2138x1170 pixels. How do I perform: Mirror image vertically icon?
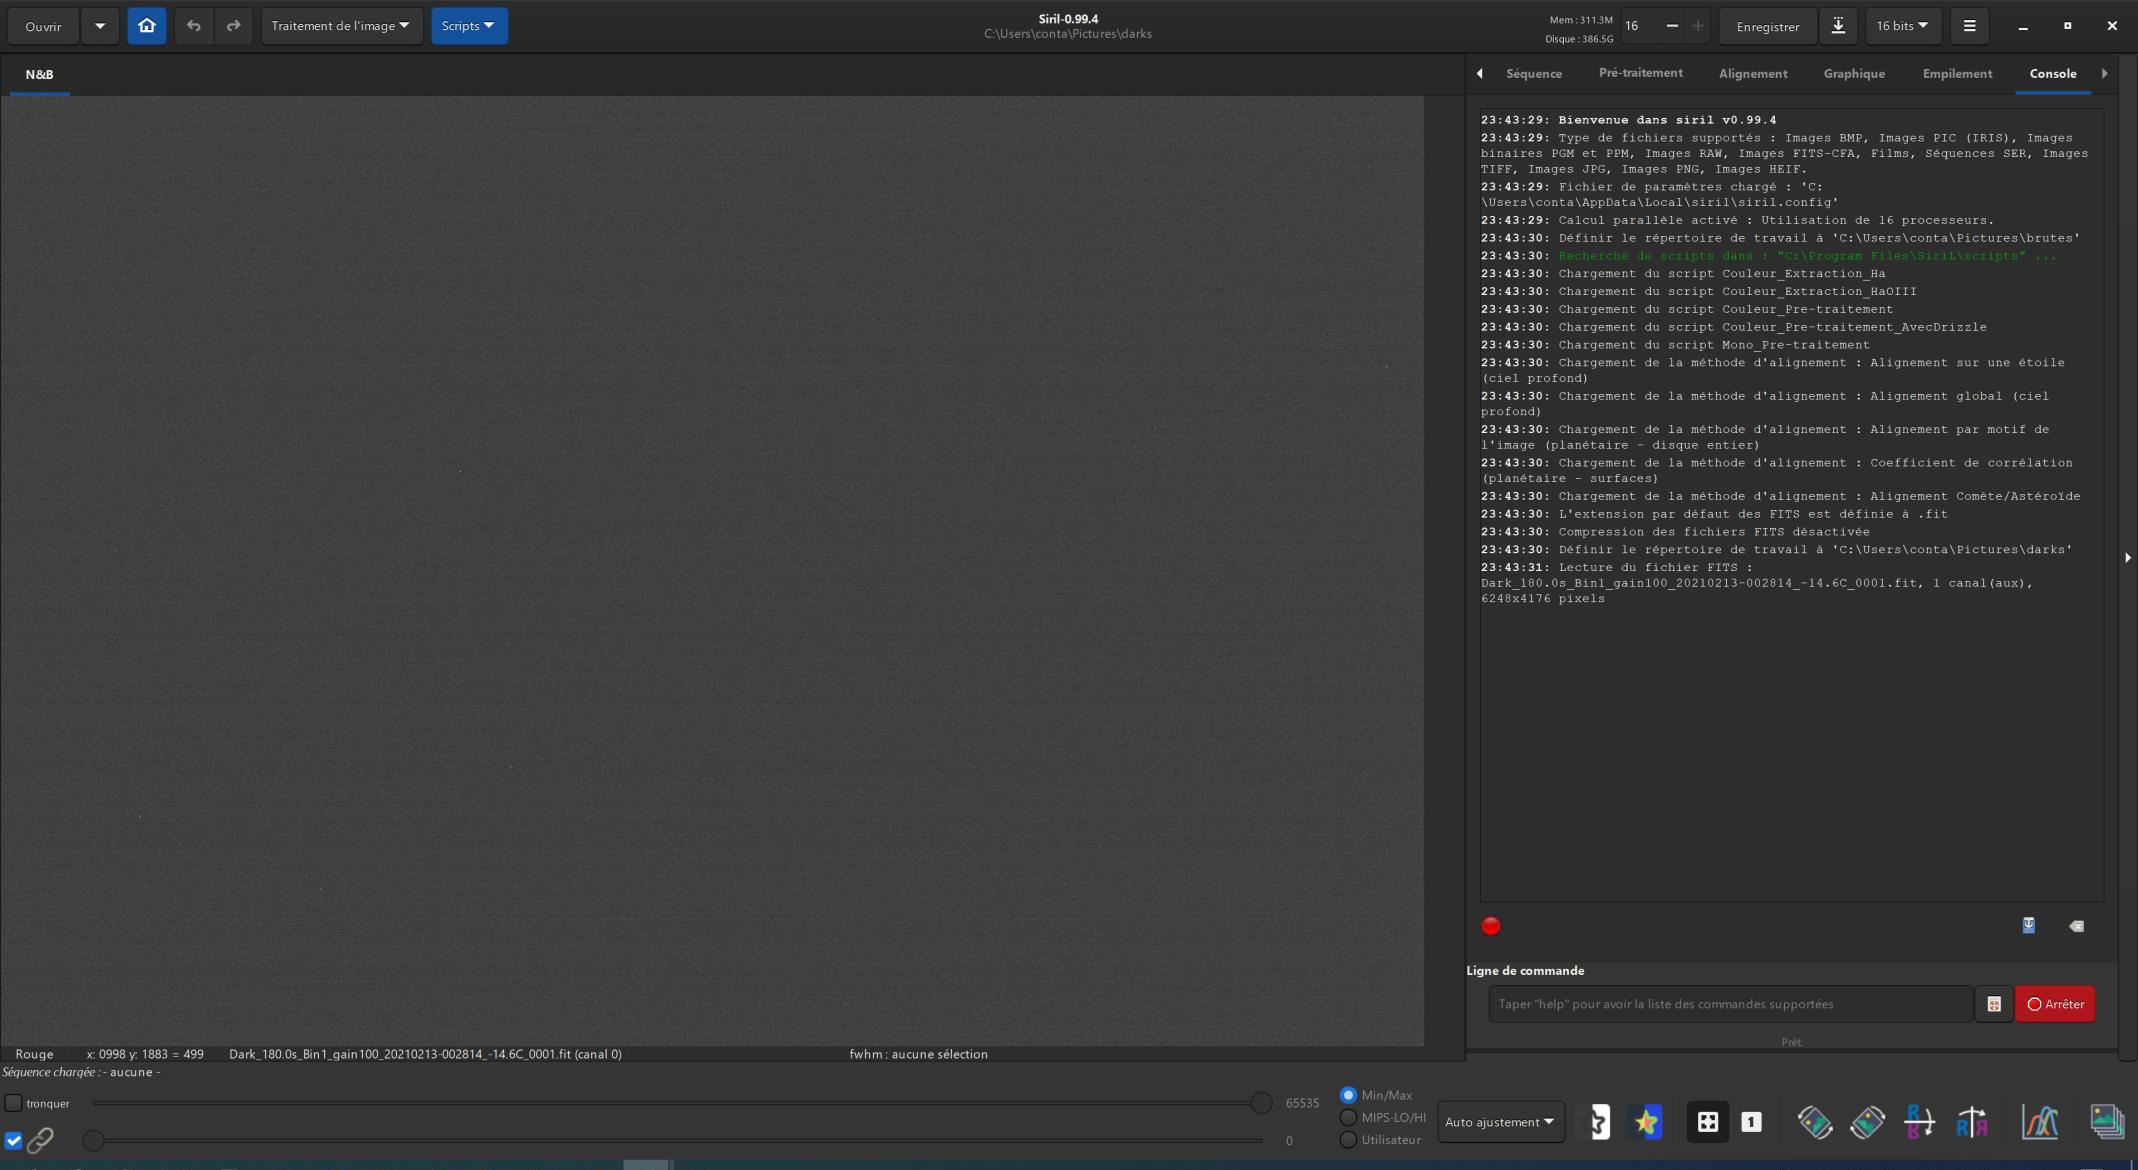pos(1919,1122)
